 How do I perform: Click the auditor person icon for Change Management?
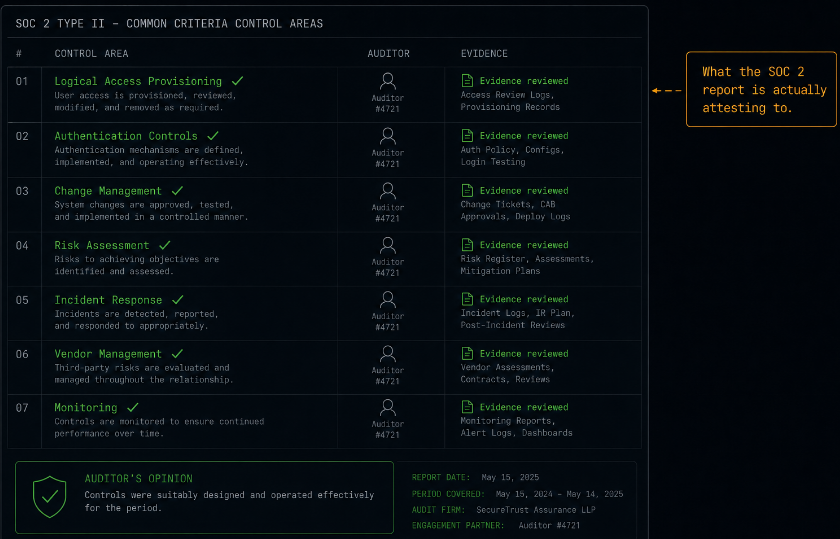388,191
